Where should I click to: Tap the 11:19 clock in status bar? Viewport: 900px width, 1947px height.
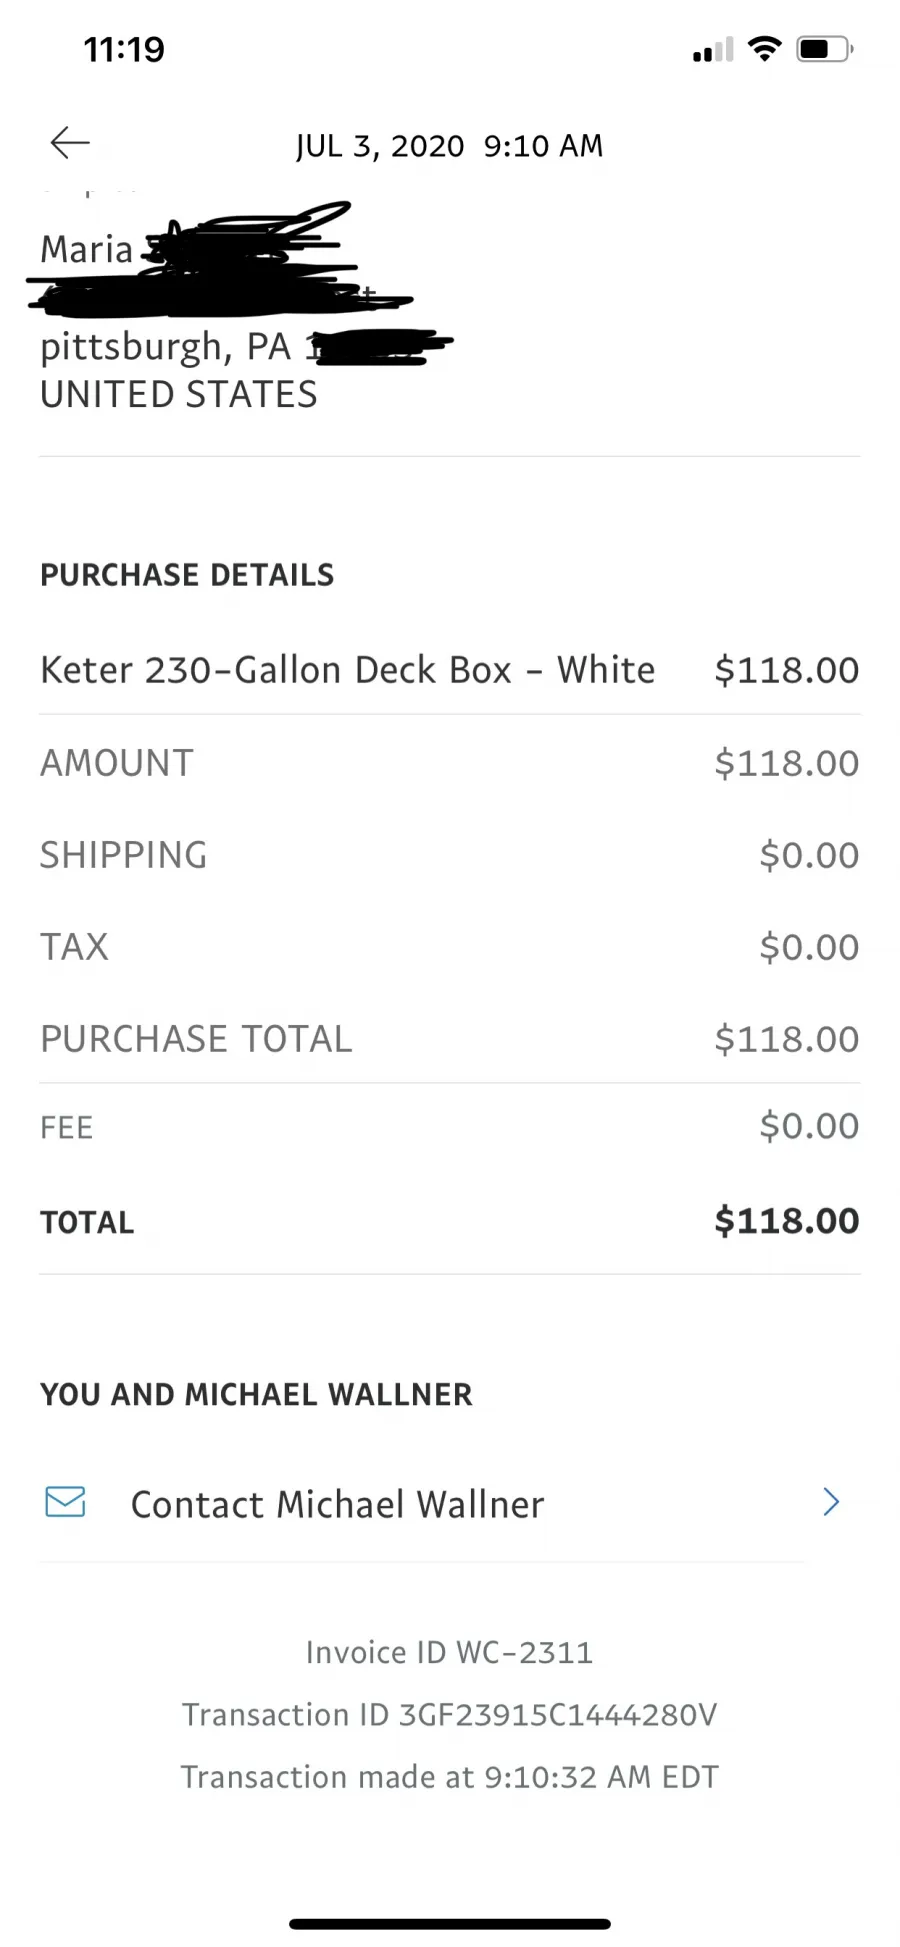124,49
